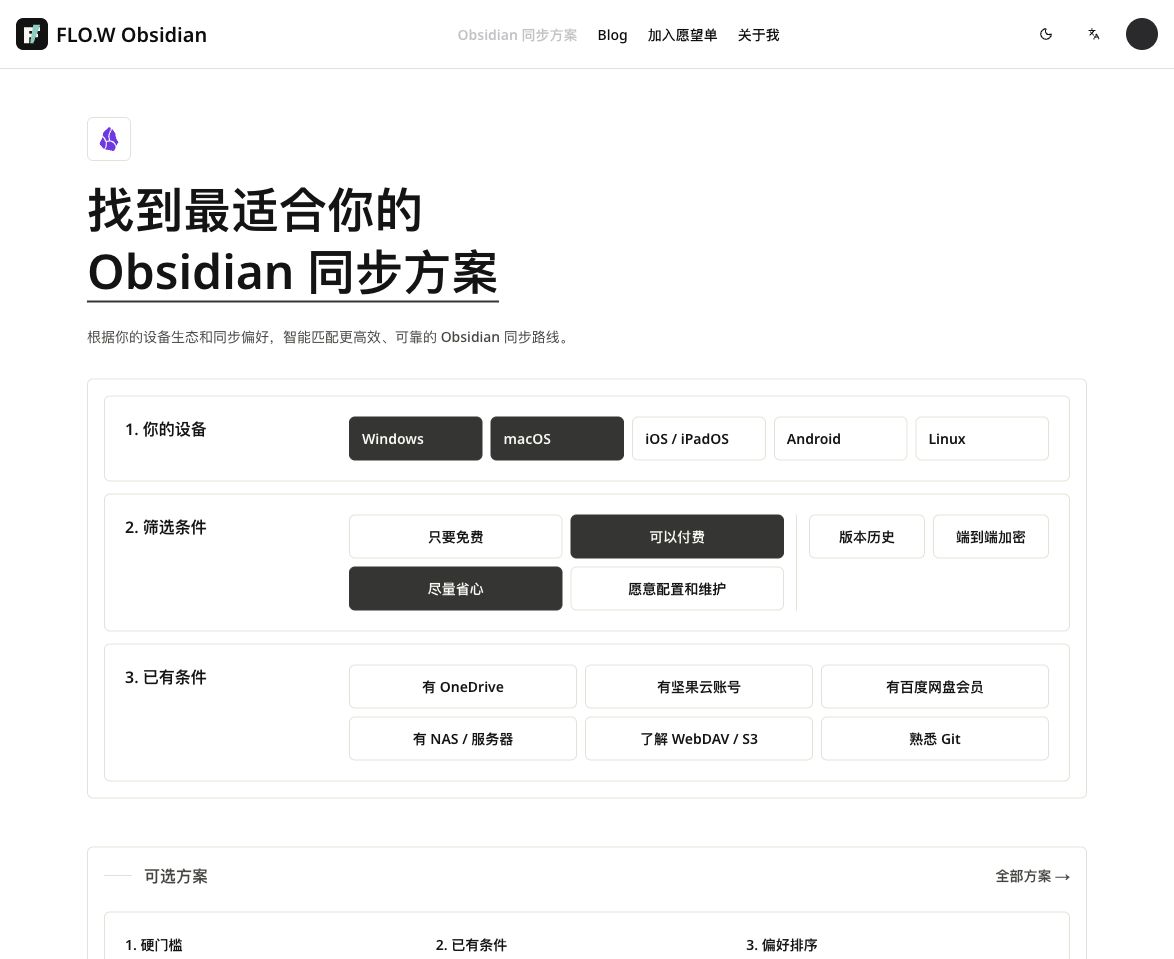The width and height of the screenshot is (1174, 959).
Task: Click the purple Obsidian crystal icon
Action: 109,139
